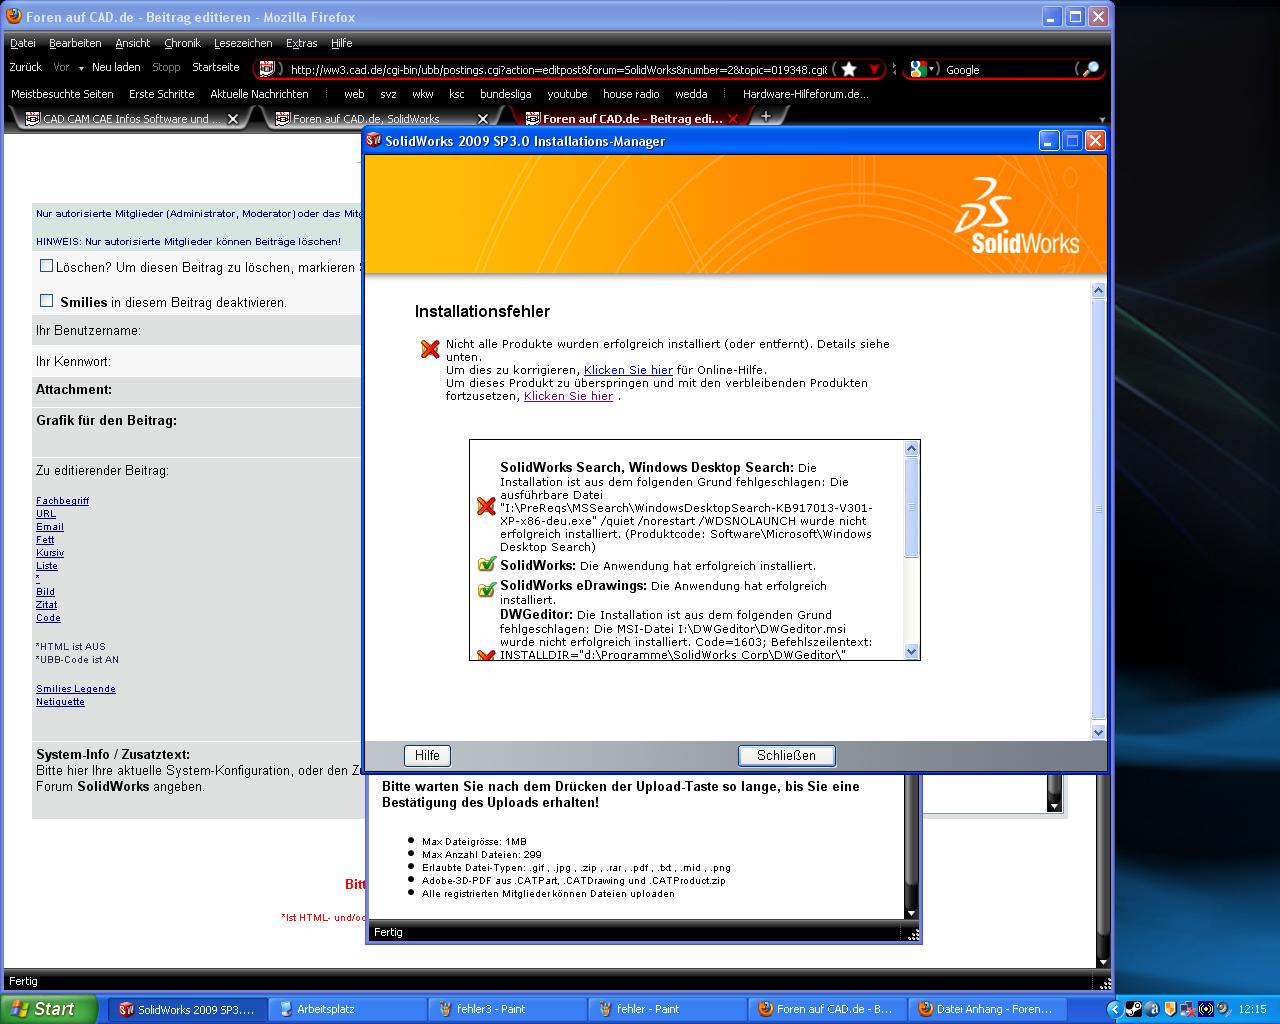This screenshot has height=1024, width=1280.
Task: Open the Bearbeiten menu
Action: pos(75,43)
